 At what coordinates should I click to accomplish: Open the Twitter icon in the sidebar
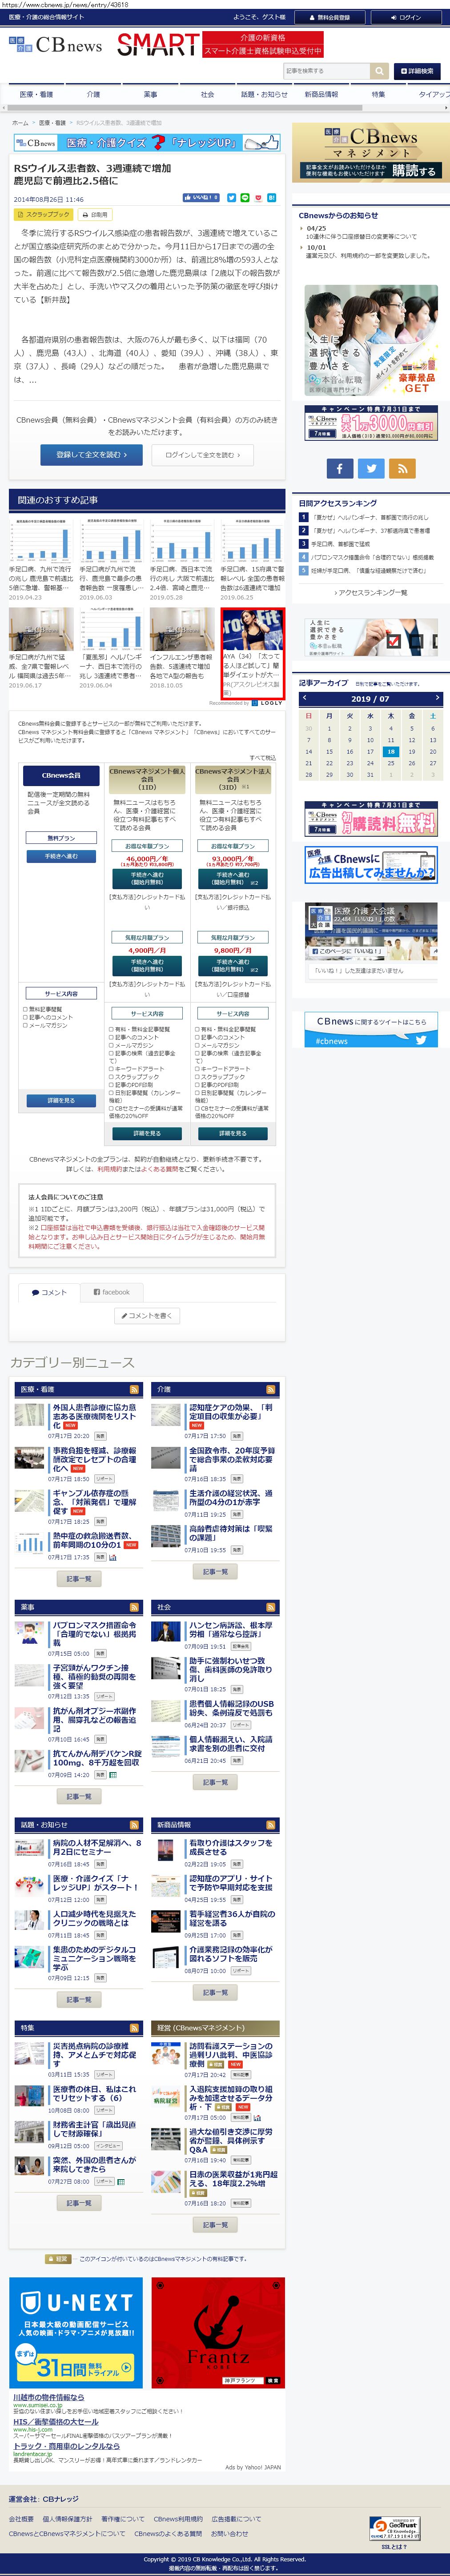(x=371, y=468)
